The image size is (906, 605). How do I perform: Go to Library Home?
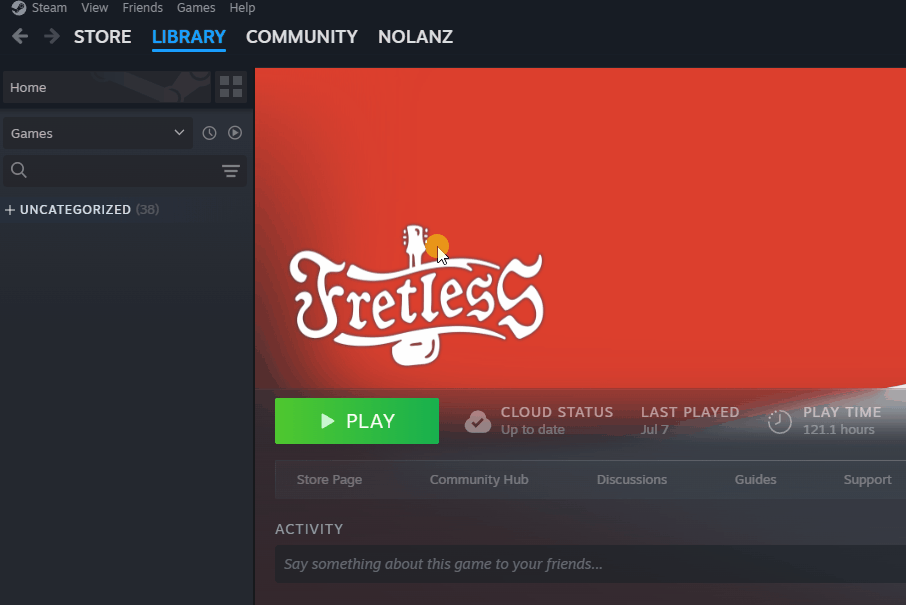point(107,87)
